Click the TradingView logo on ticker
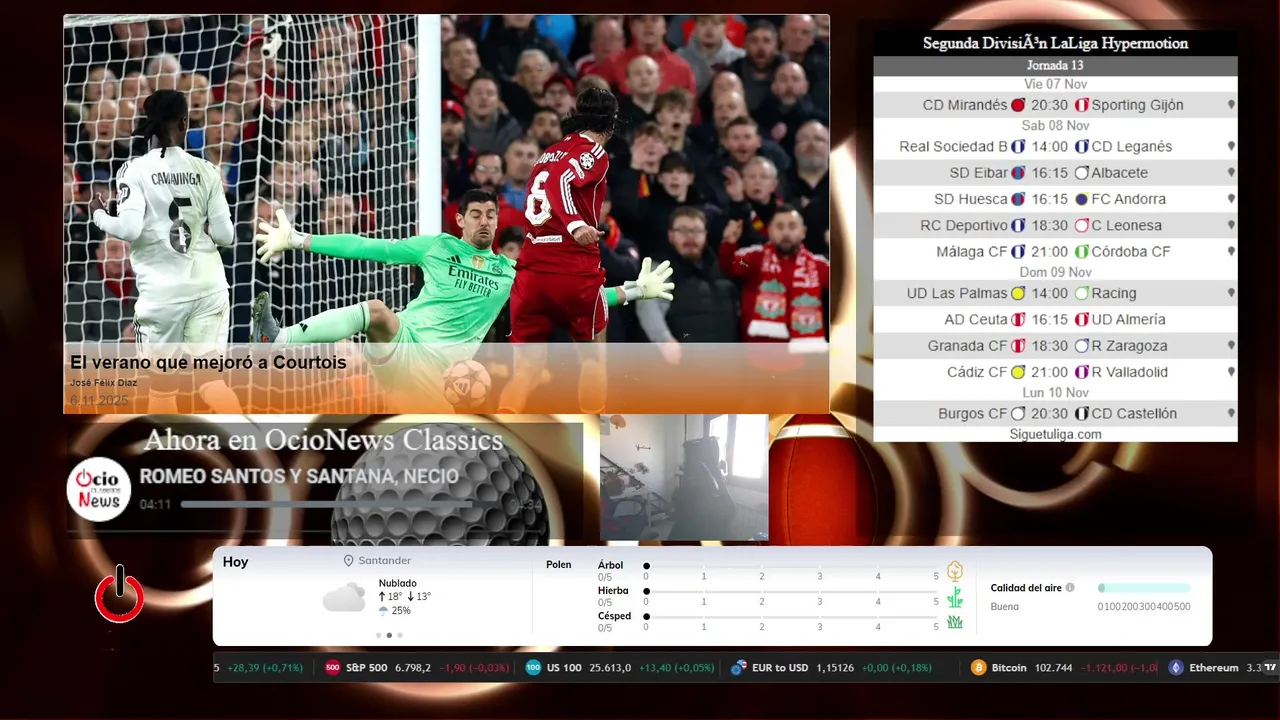1280x720 pixels. point(1270,667)
